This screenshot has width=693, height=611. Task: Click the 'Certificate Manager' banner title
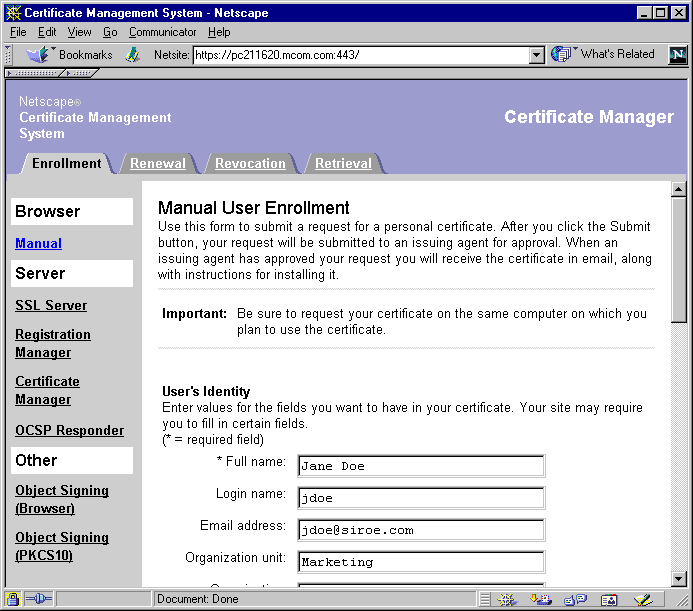point(589,117)
